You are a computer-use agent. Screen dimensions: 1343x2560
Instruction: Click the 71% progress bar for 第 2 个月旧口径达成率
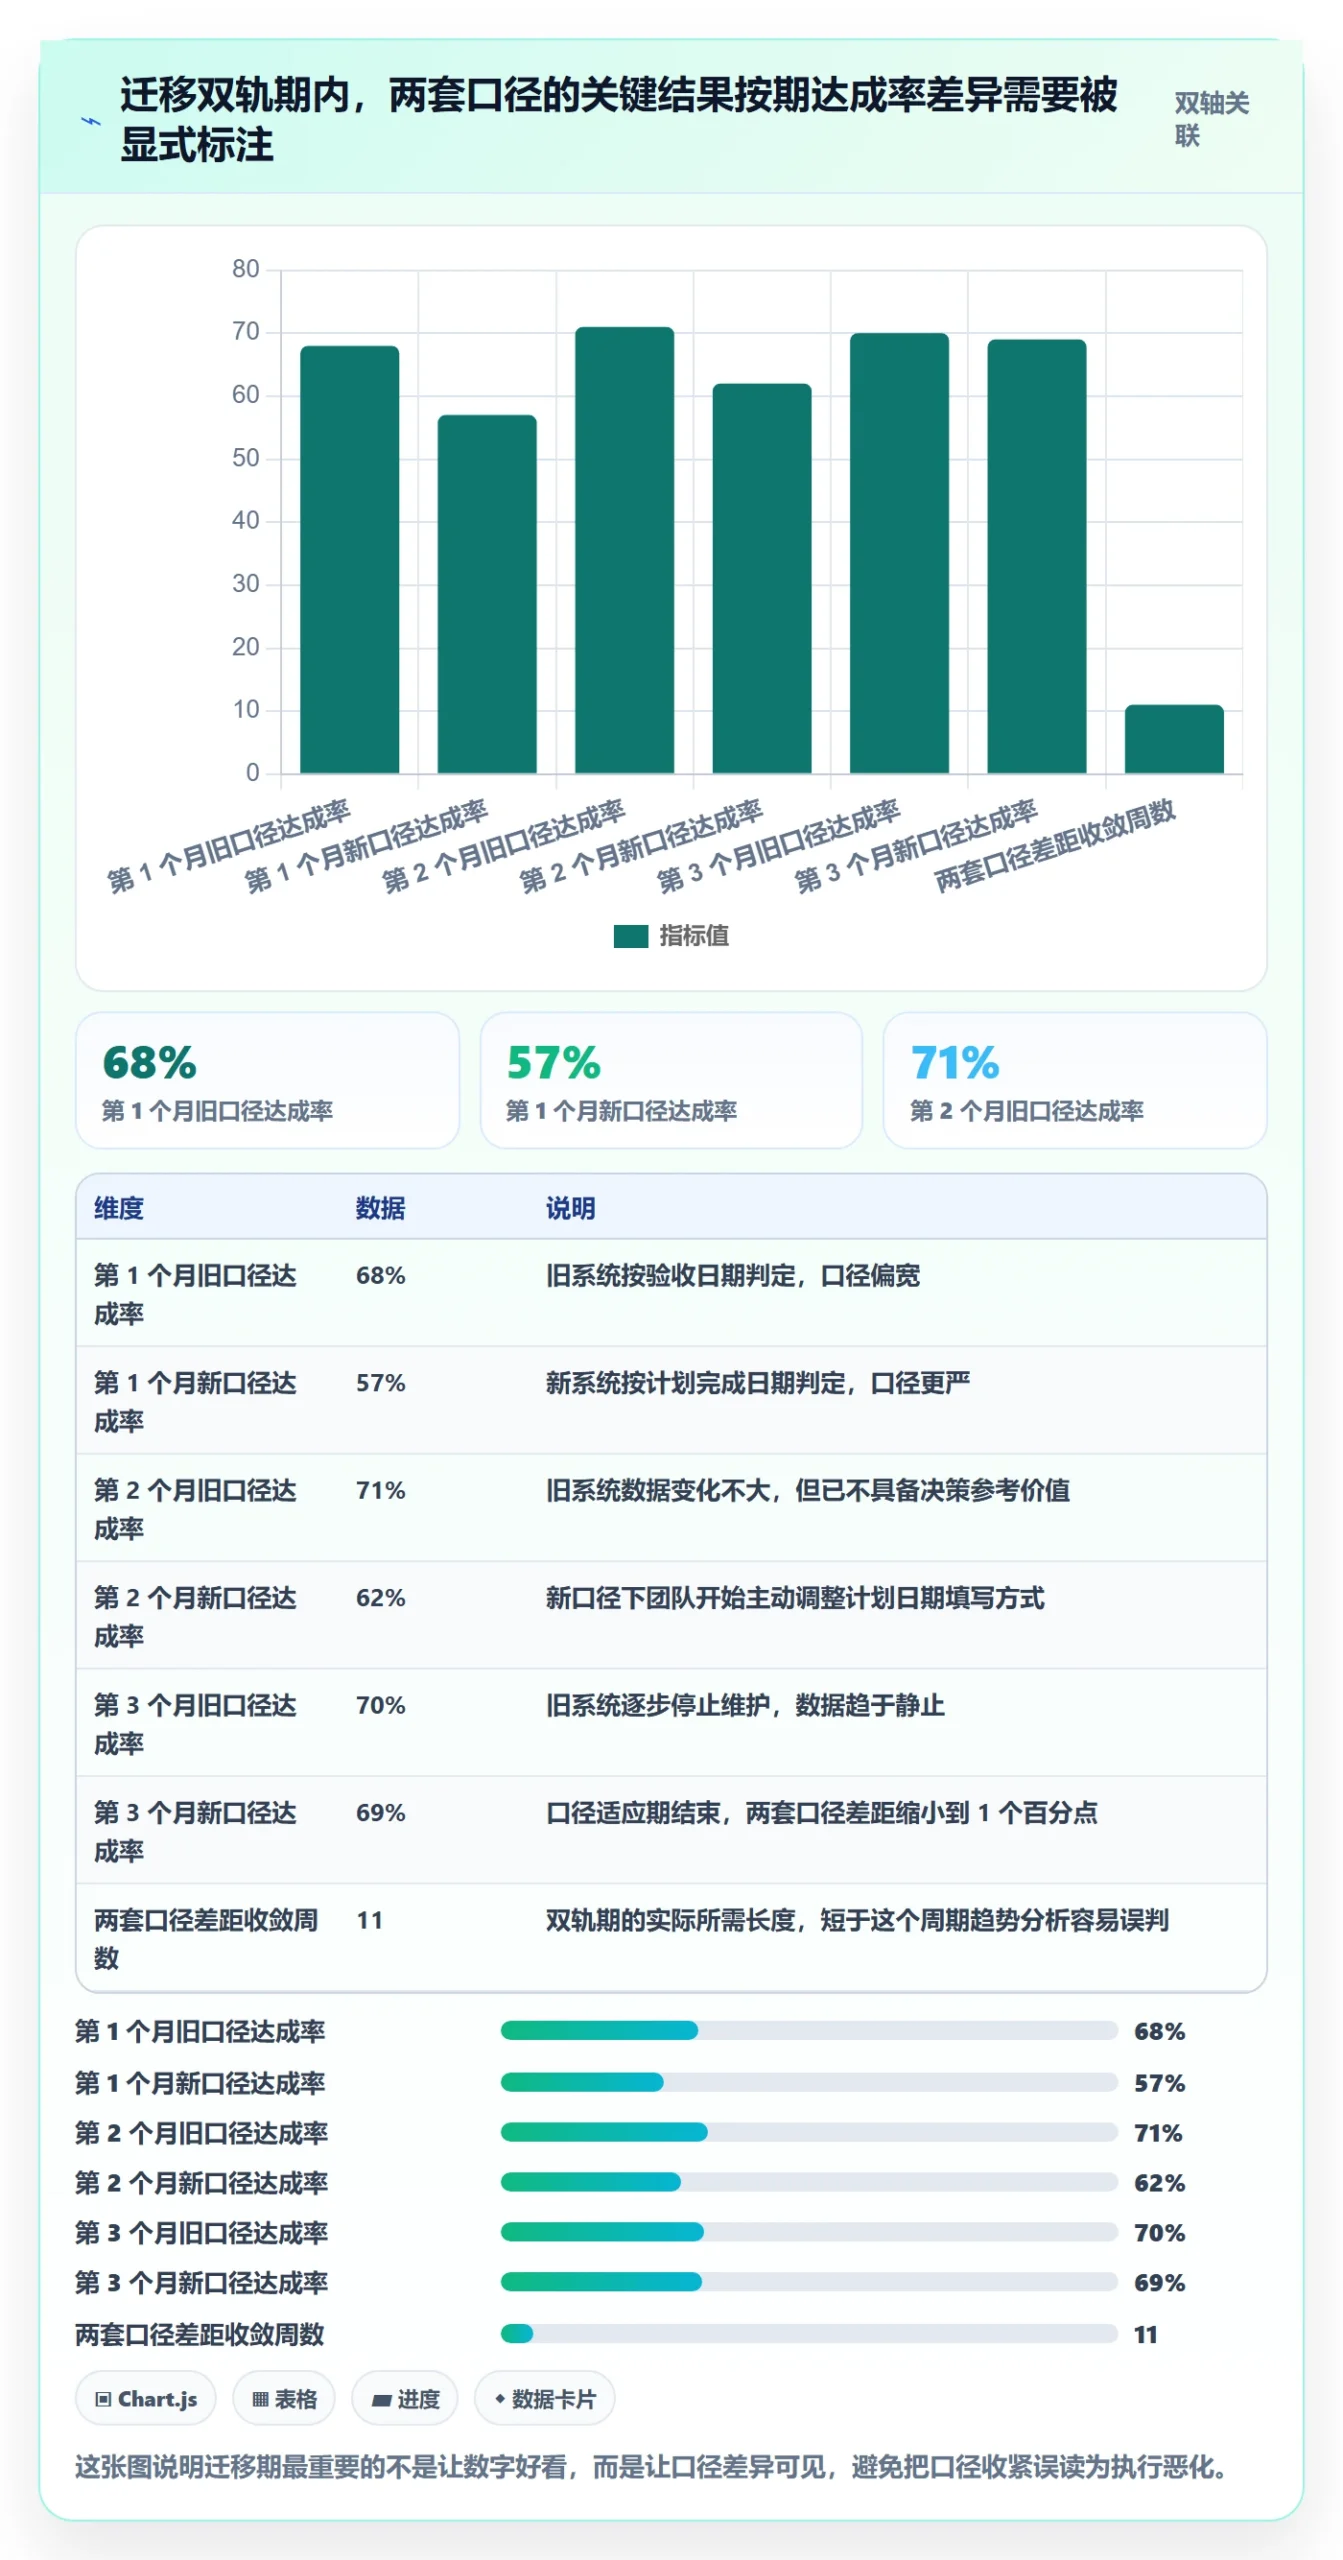click(x=809, y=2132)
